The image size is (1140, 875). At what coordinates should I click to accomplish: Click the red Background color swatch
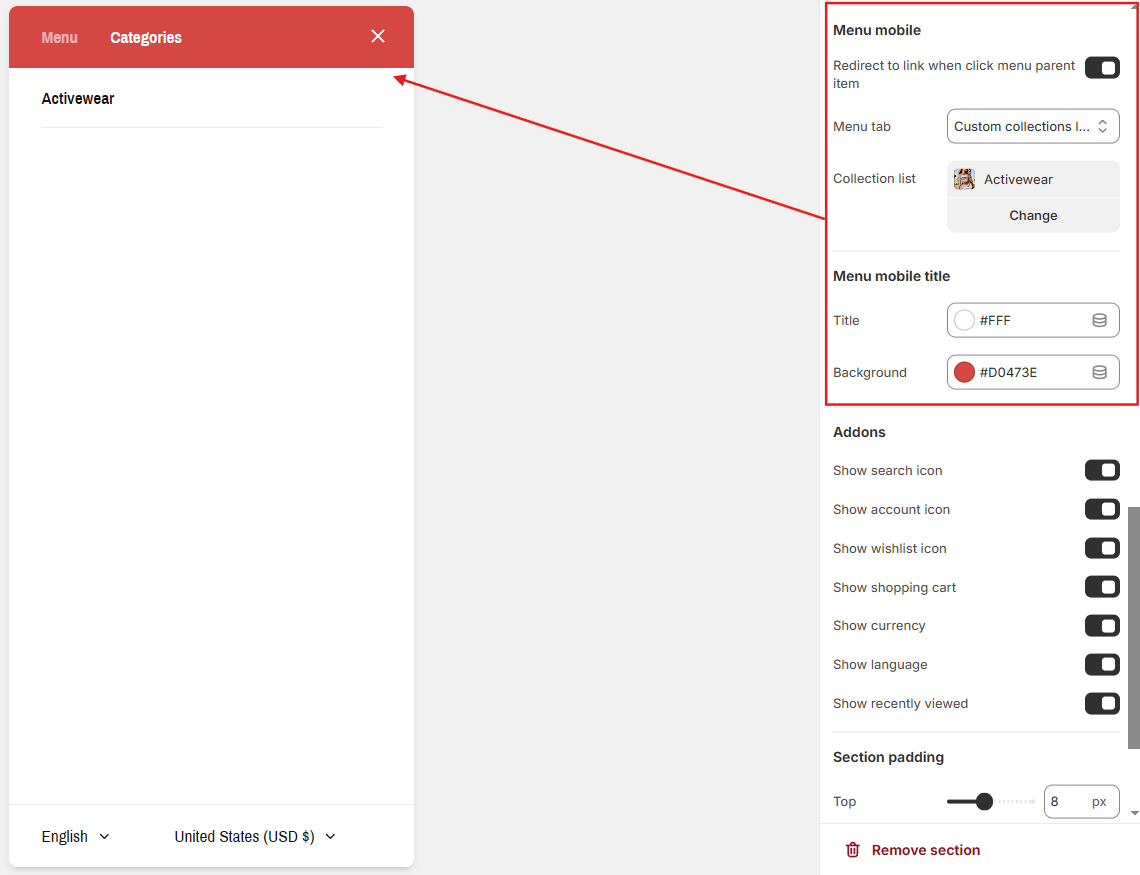click(964, 373)
